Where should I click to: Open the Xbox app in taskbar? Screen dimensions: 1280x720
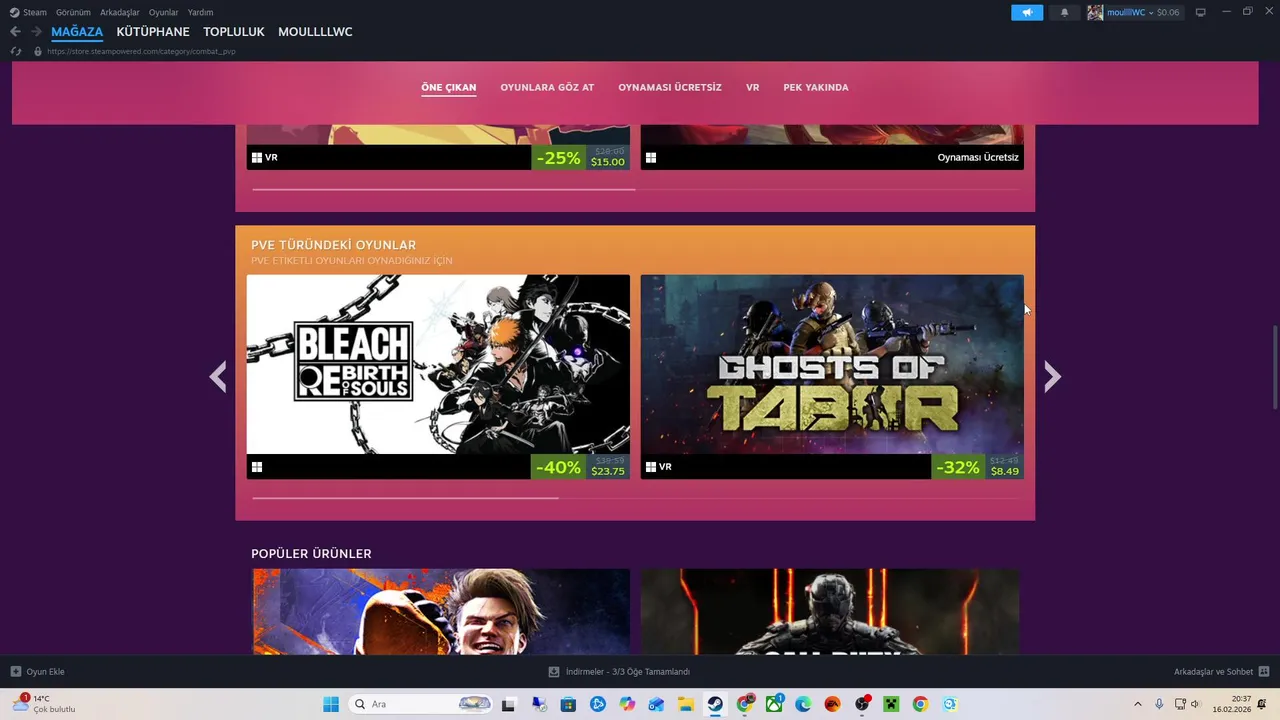(x=774, y=704)
